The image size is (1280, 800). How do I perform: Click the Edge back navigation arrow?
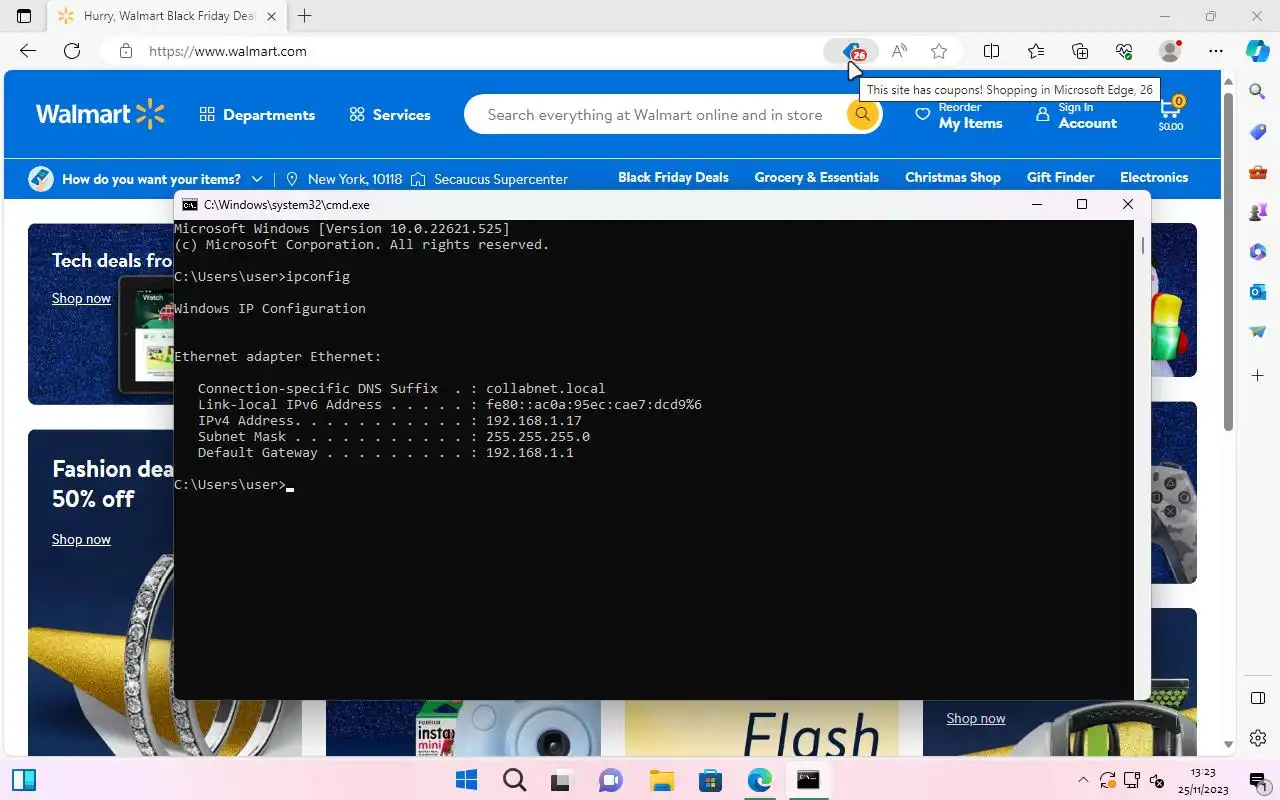click(28, 51)
